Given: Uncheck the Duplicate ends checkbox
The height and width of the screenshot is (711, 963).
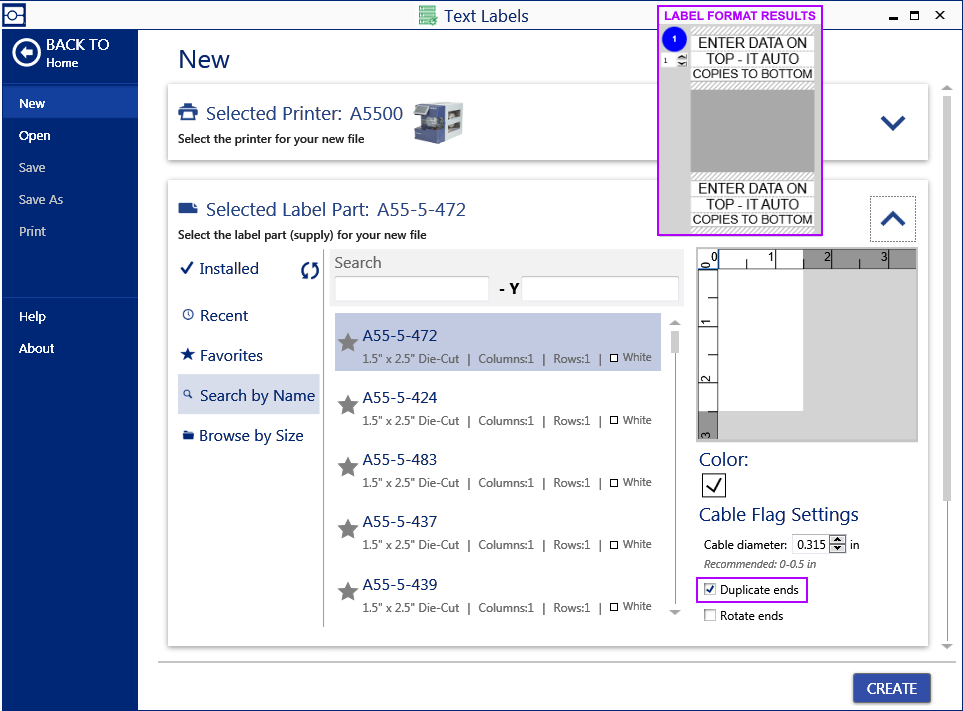Looking at the screenshot, I should (710, 590).
